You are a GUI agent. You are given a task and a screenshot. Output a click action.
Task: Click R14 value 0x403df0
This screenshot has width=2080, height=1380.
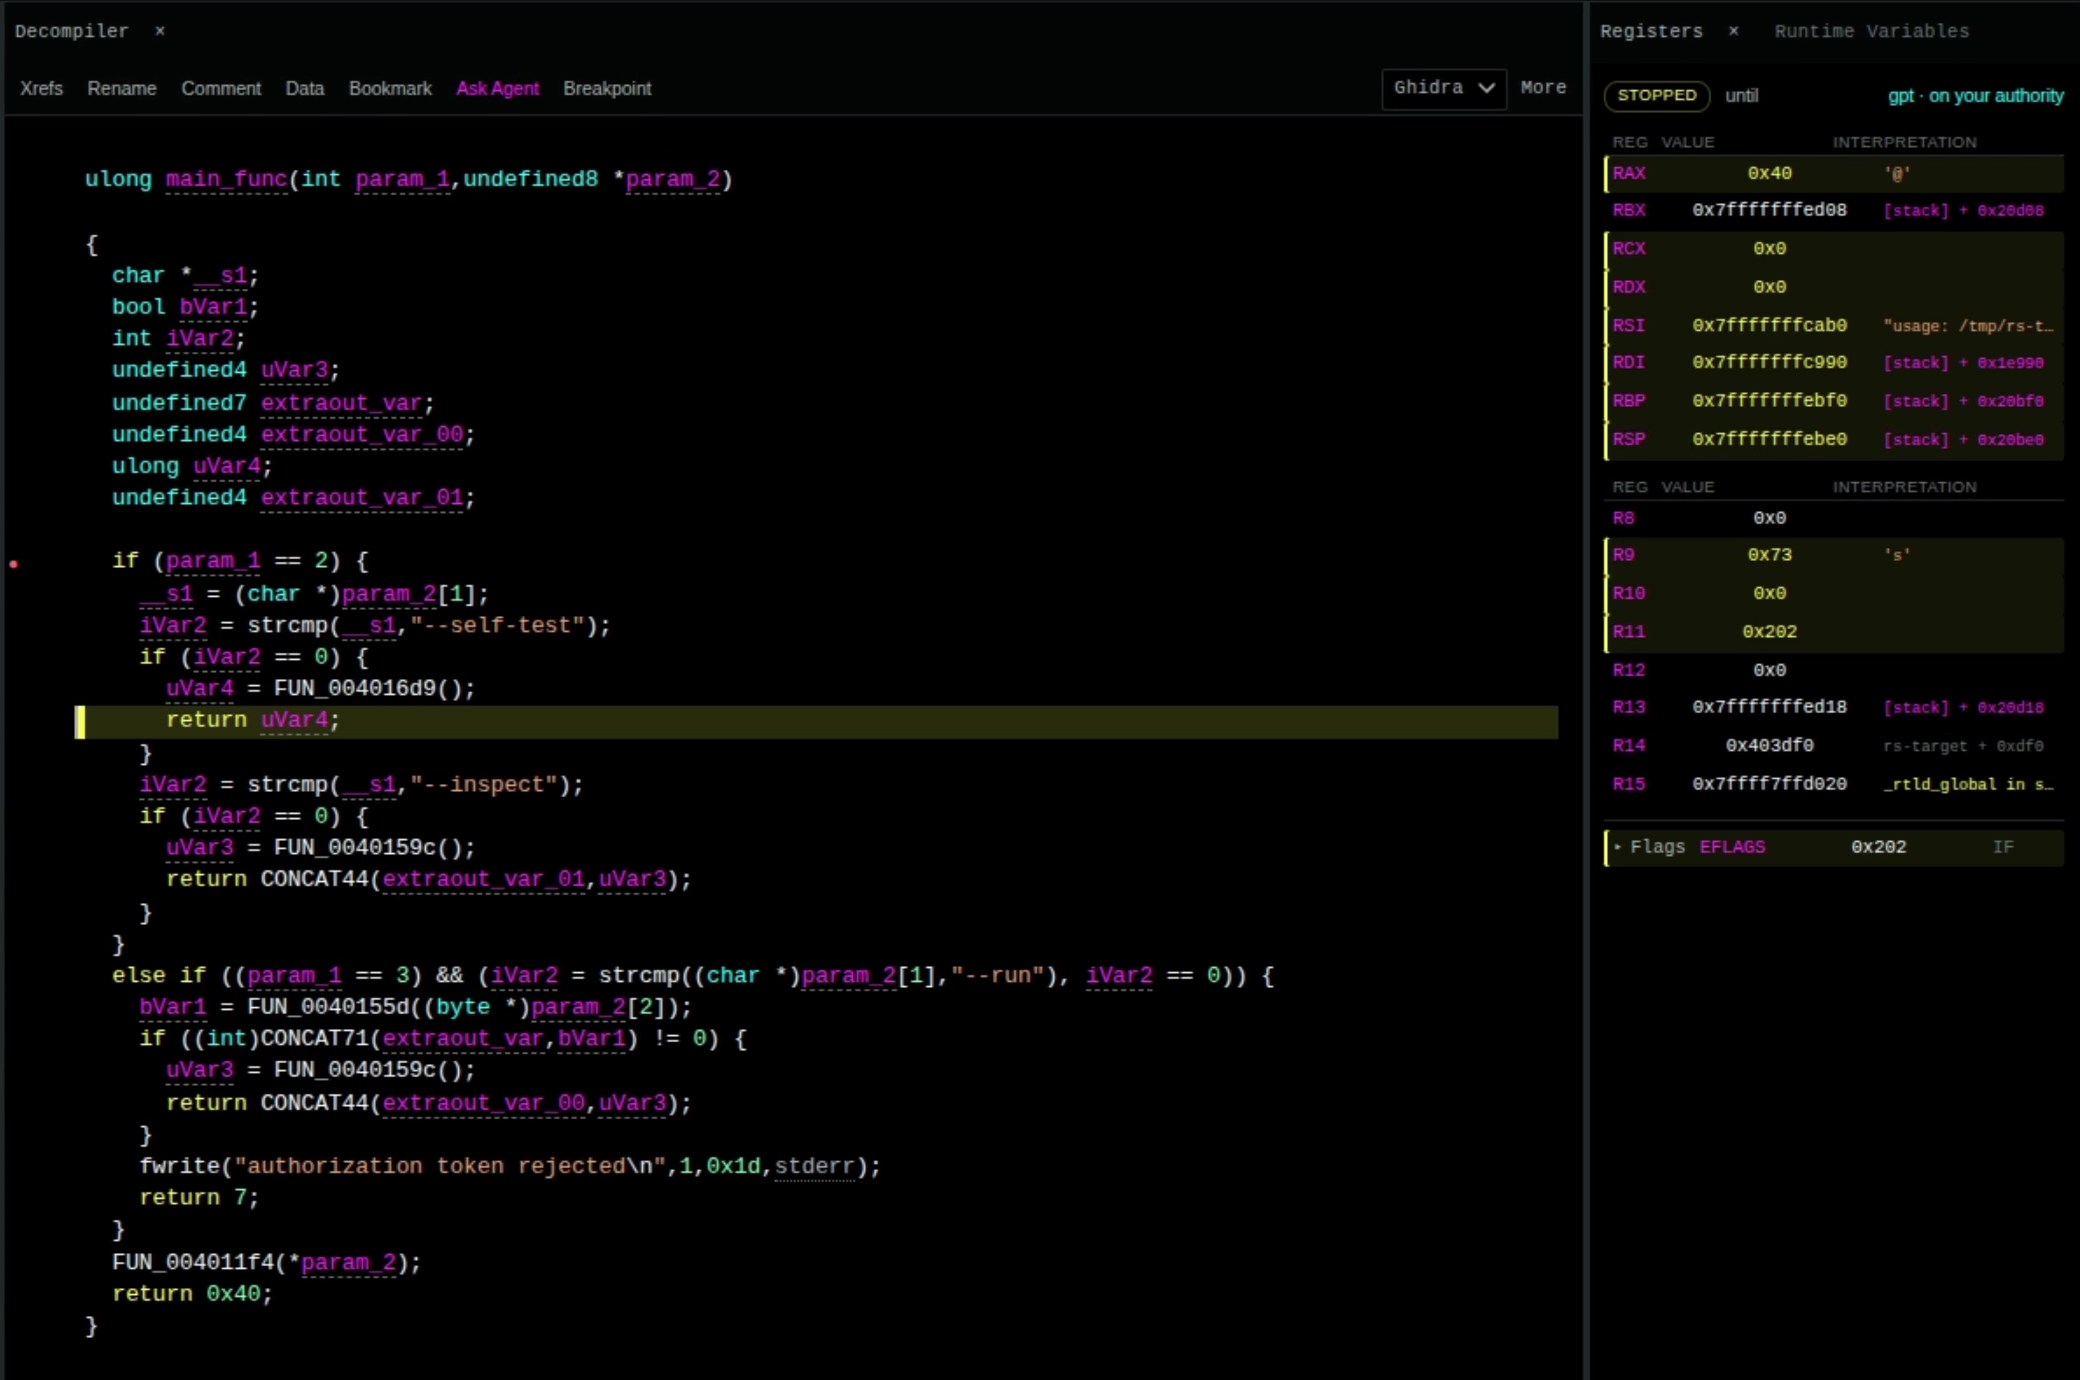1769,745
